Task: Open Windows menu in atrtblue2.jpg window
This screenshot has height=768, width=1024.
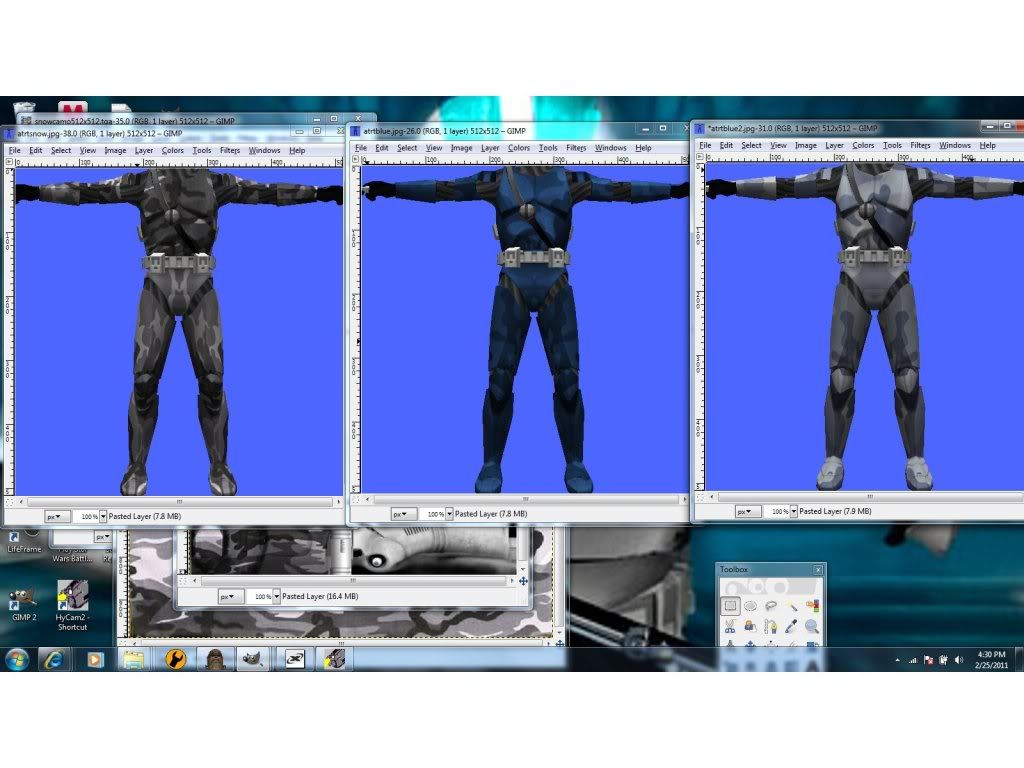Action: point(955,145)
